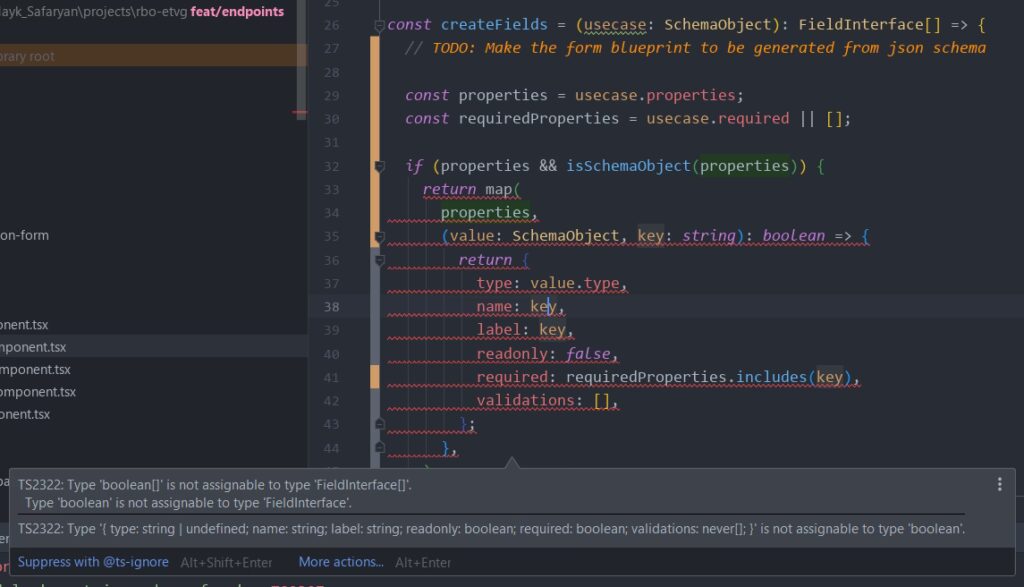Fold the arrow function at line 35
This screenshot has width=1024, height=587.
[x=379, y=237]
